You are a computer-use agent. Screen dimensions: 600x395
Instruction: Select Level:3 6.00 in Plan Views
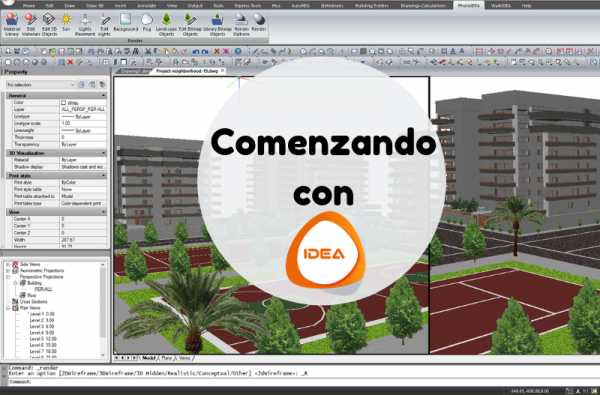pos(42,326)
